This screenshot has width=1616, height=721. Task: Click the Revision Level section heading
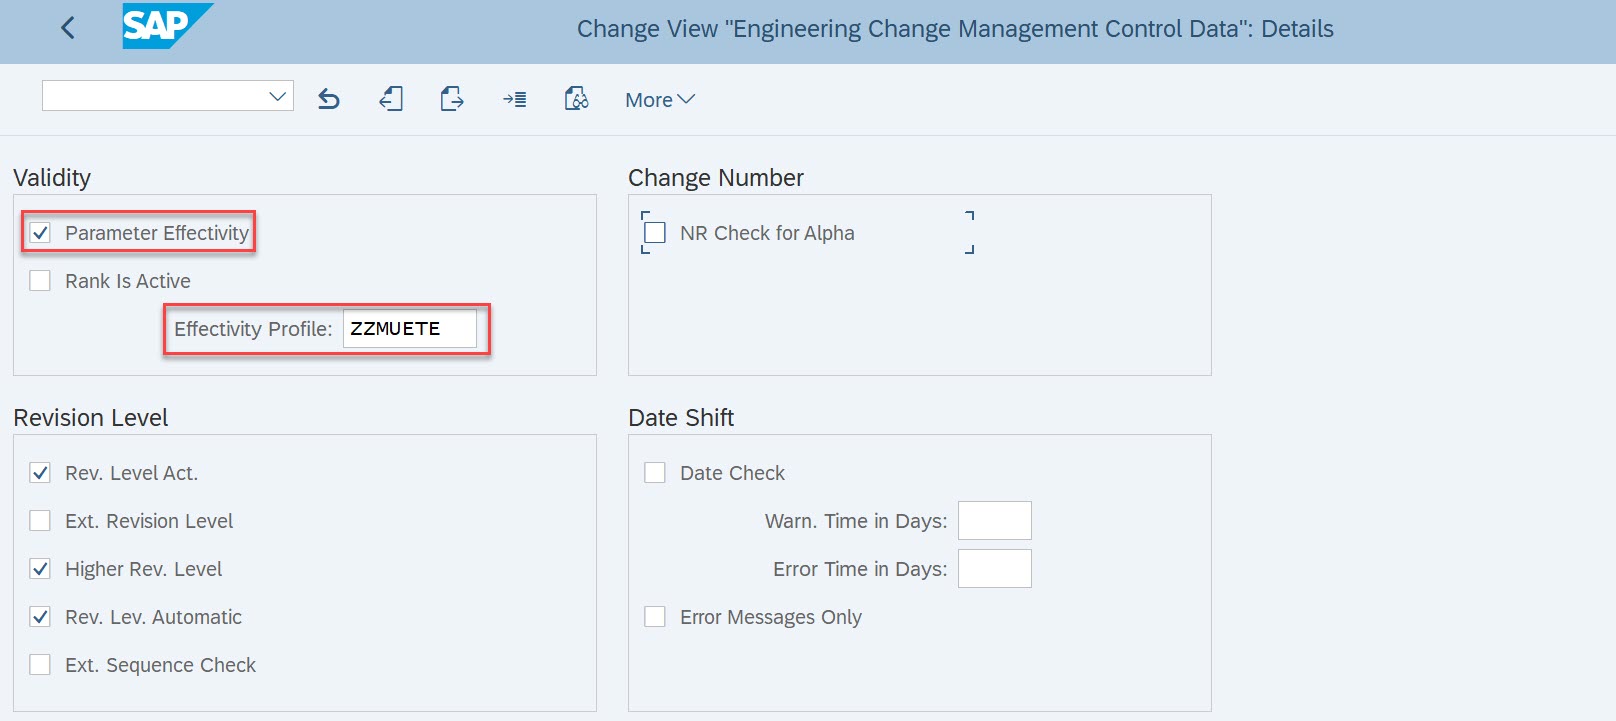click(91, 418)
